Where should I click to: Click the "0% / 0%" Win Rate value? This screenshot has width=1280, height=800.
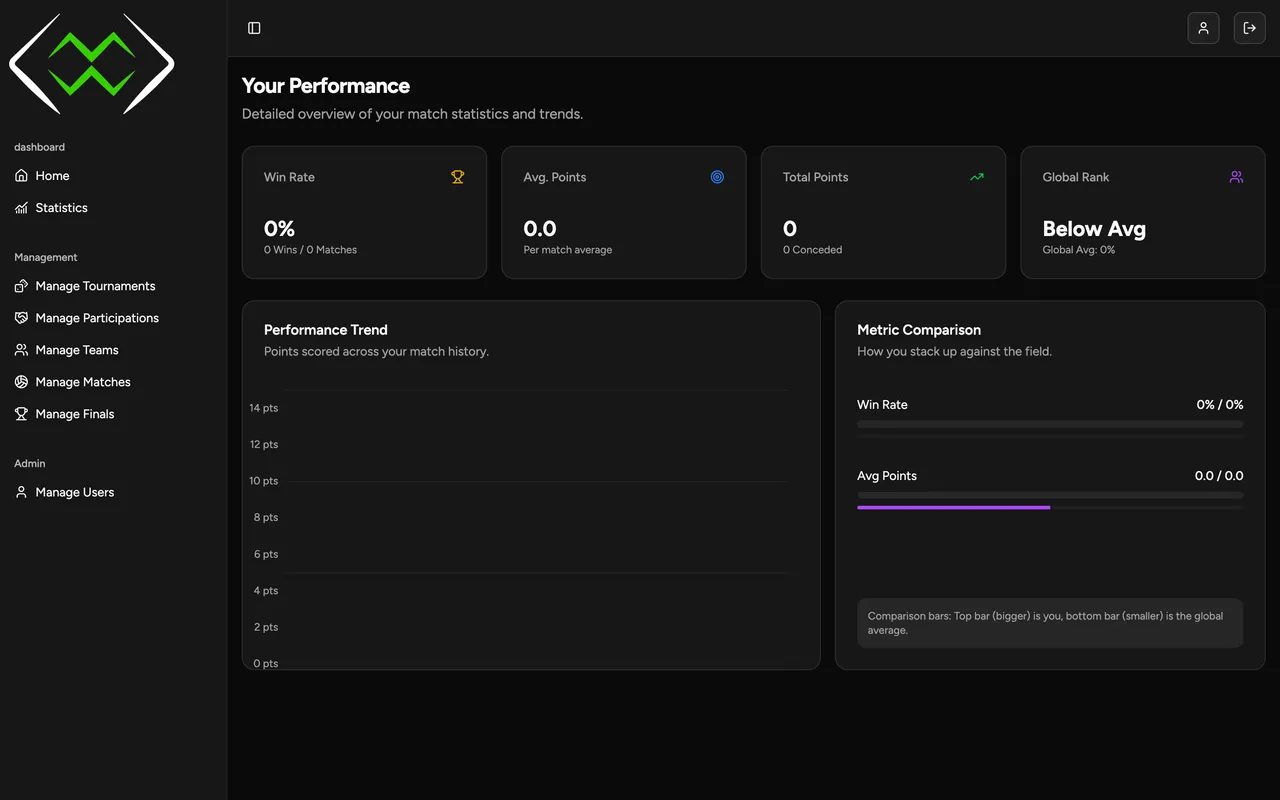coord(1220,405)
